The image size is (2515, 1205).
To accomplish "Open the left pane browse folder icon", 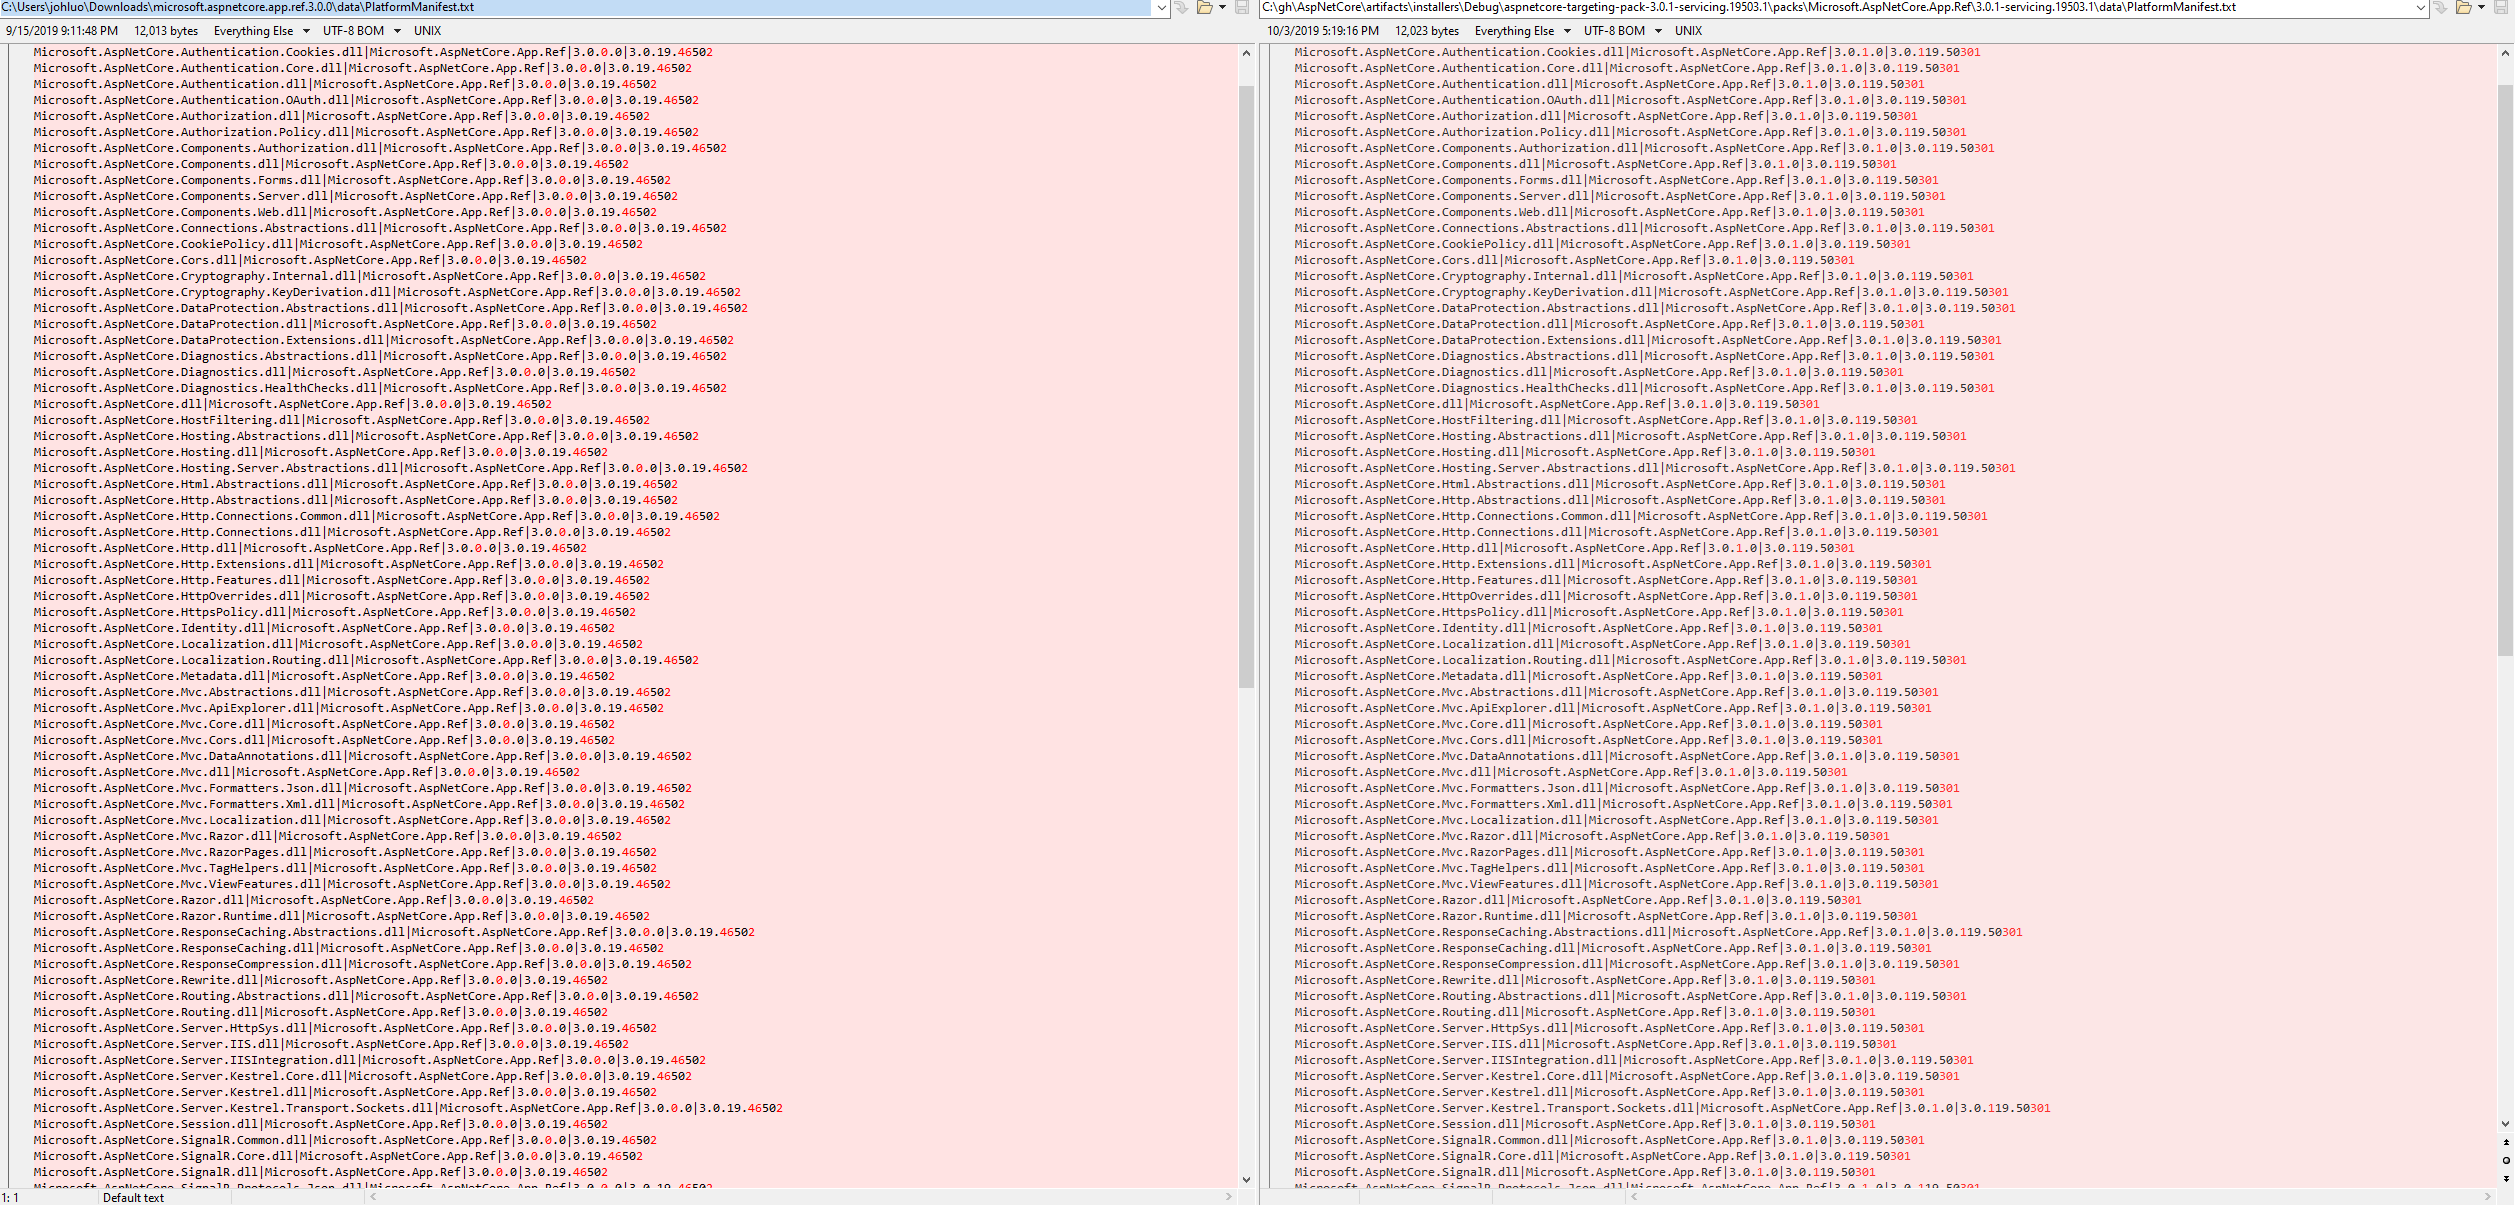I will [1205, 7].
